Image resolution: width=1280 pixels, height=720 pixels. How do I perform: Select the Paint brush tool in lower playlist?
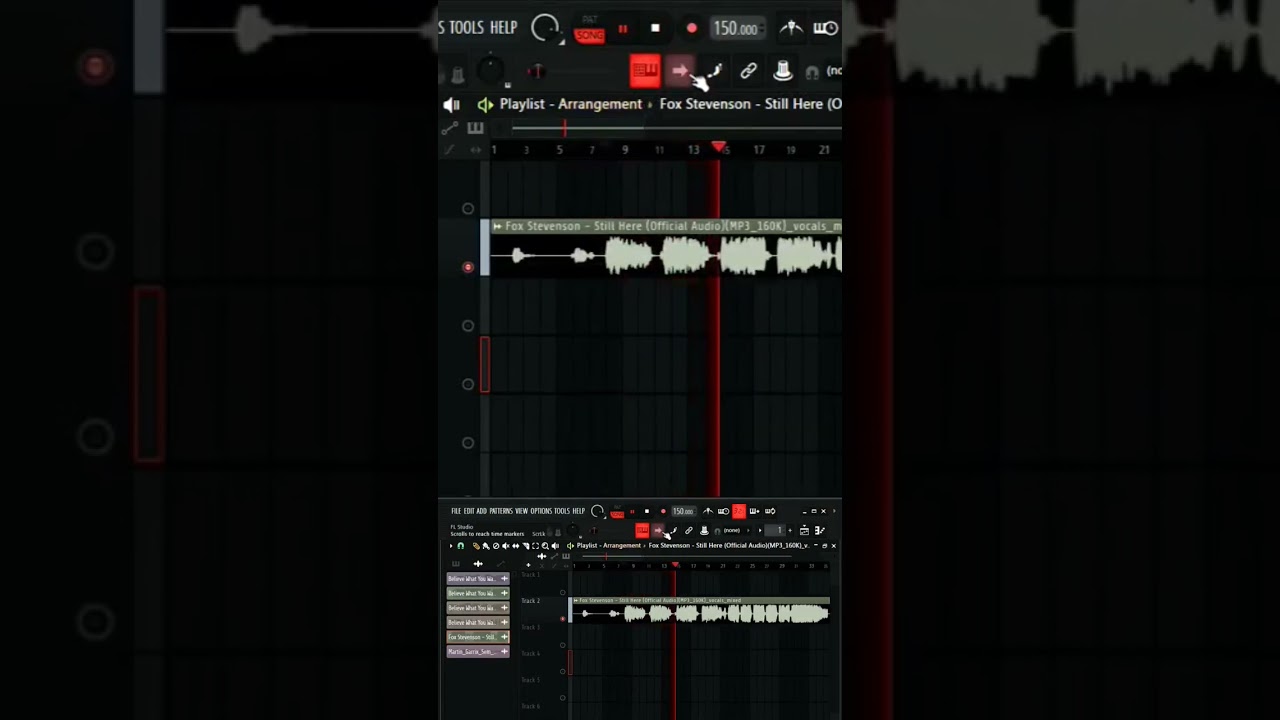tap(486, 546)
